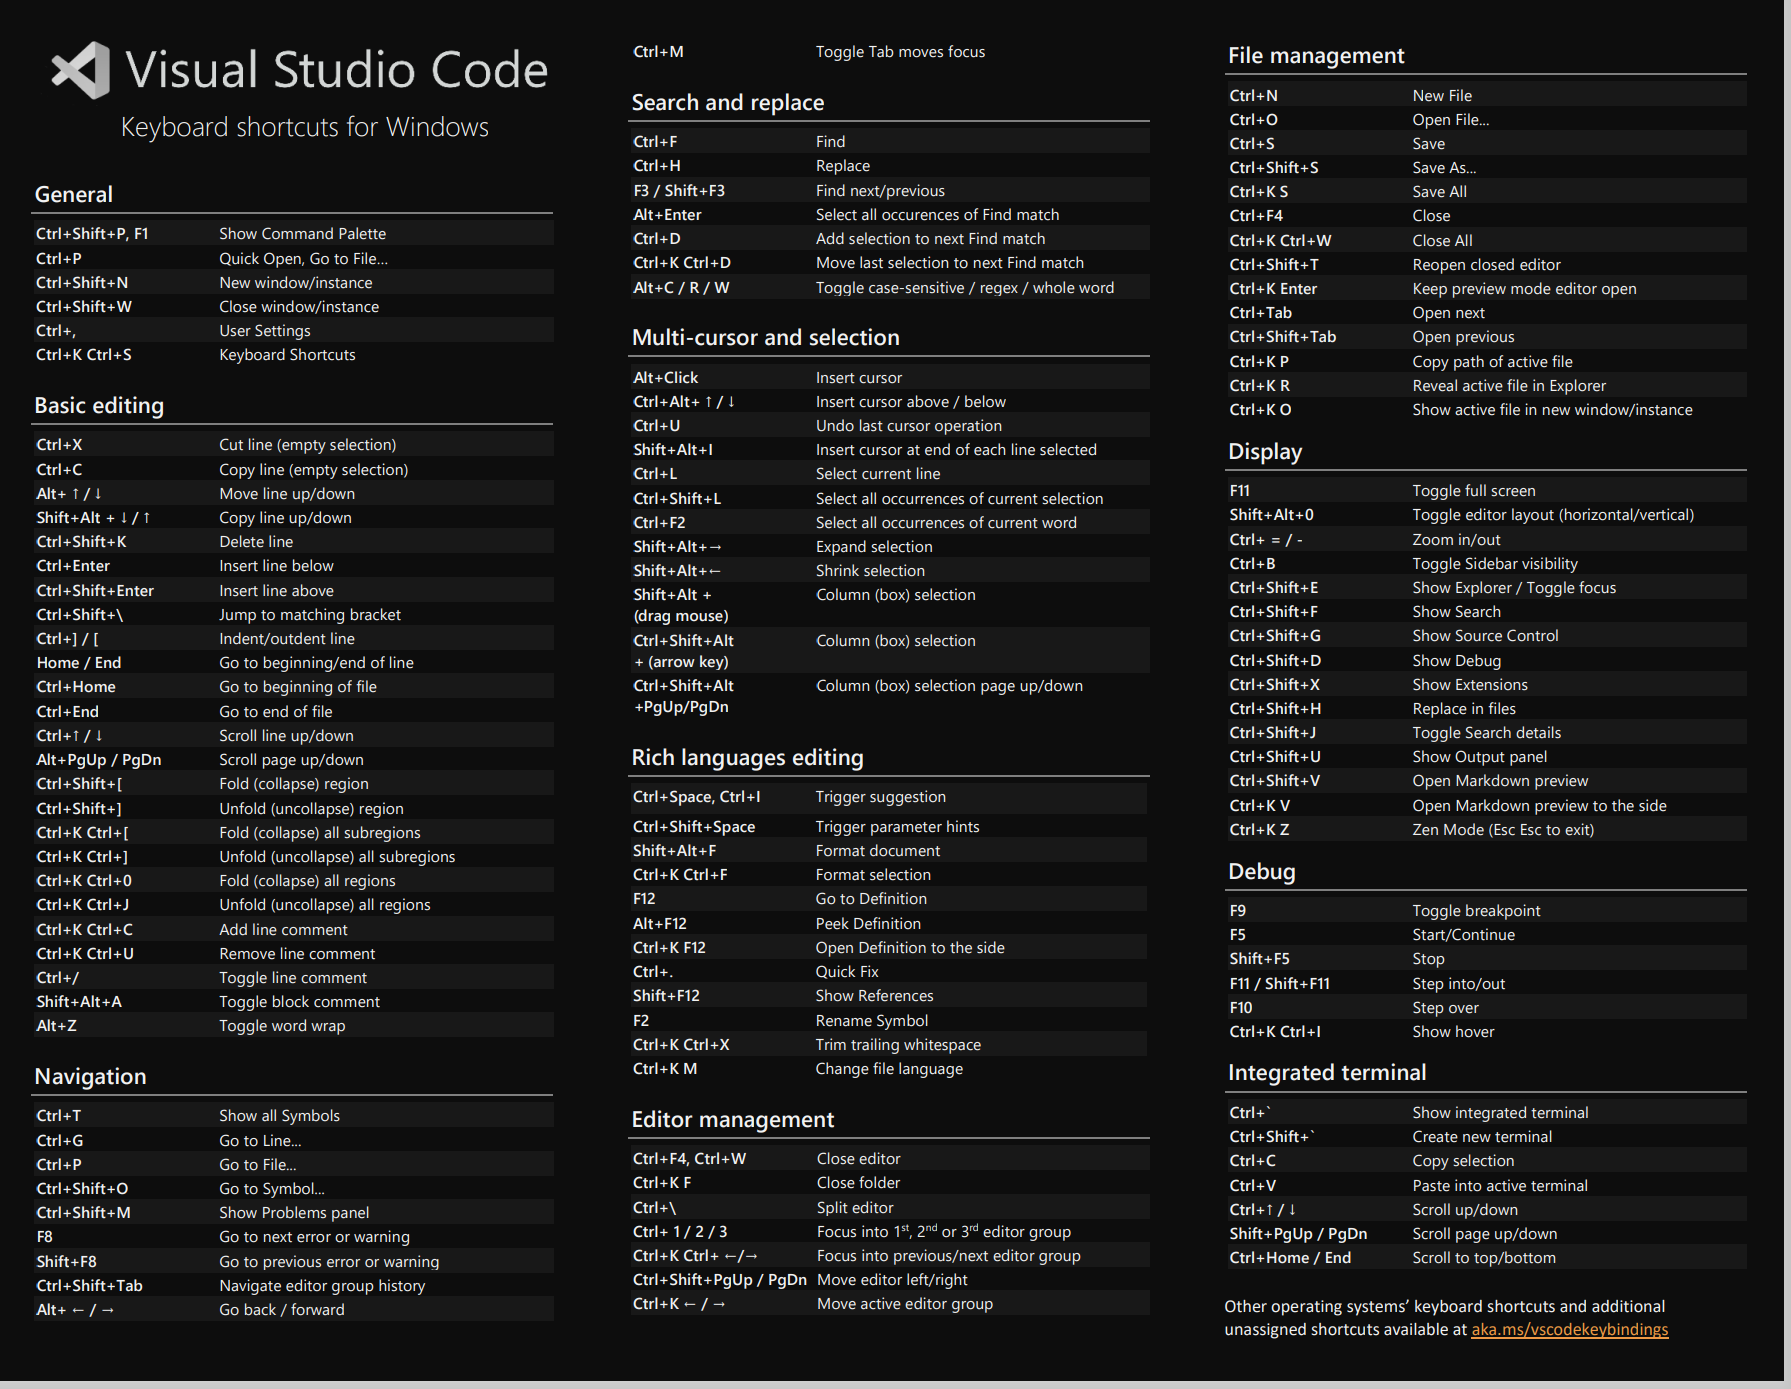This screenshot has width=1791, height=1389.
Task: Click 'Toggle Sidebar visibility' row
Action: [1487, 564]
